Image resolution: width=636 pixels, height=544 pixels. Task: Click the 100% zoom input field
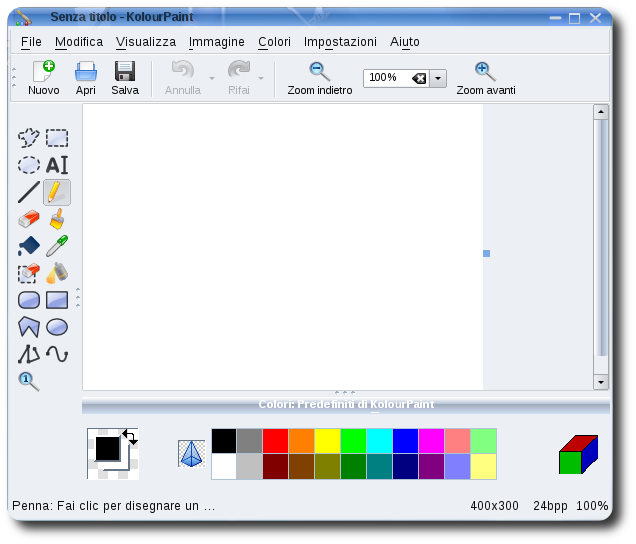[x=387, y=78]
